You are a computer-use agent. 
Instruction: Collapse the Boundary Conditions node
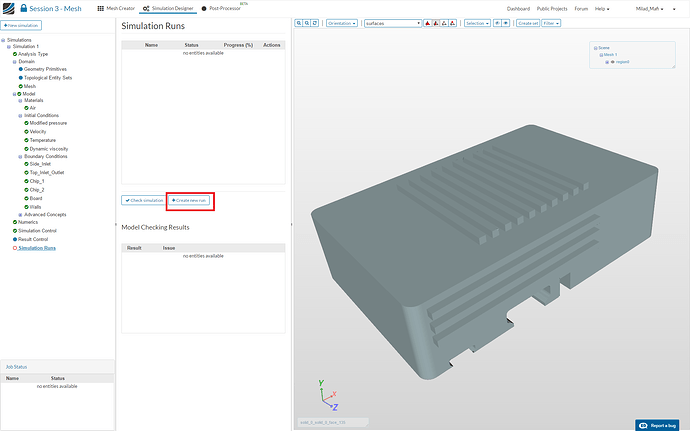coord(20,157)
